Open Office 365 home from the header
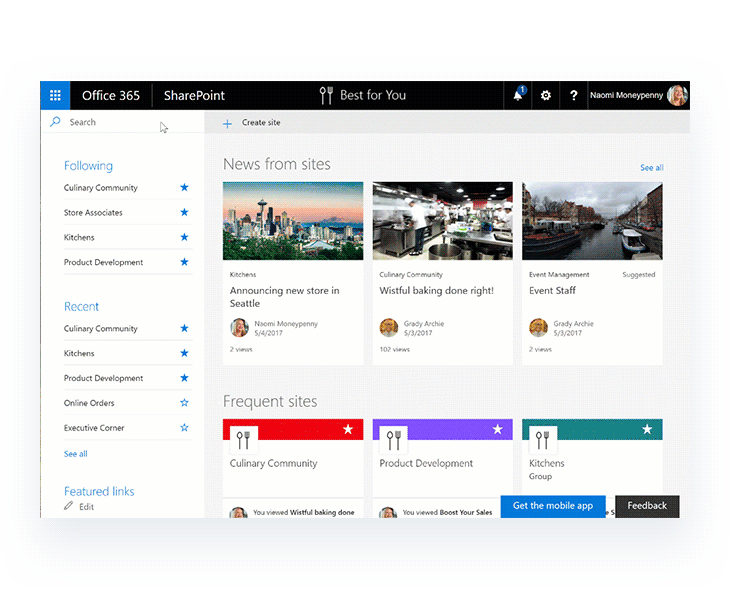Viewport: 730px width, 600px height. click(111, 95)
